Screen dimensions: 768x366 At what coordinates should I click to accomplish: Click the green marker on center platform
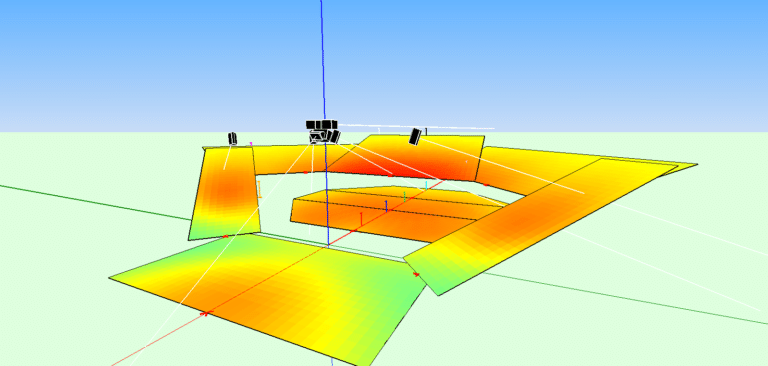point(405,196)
